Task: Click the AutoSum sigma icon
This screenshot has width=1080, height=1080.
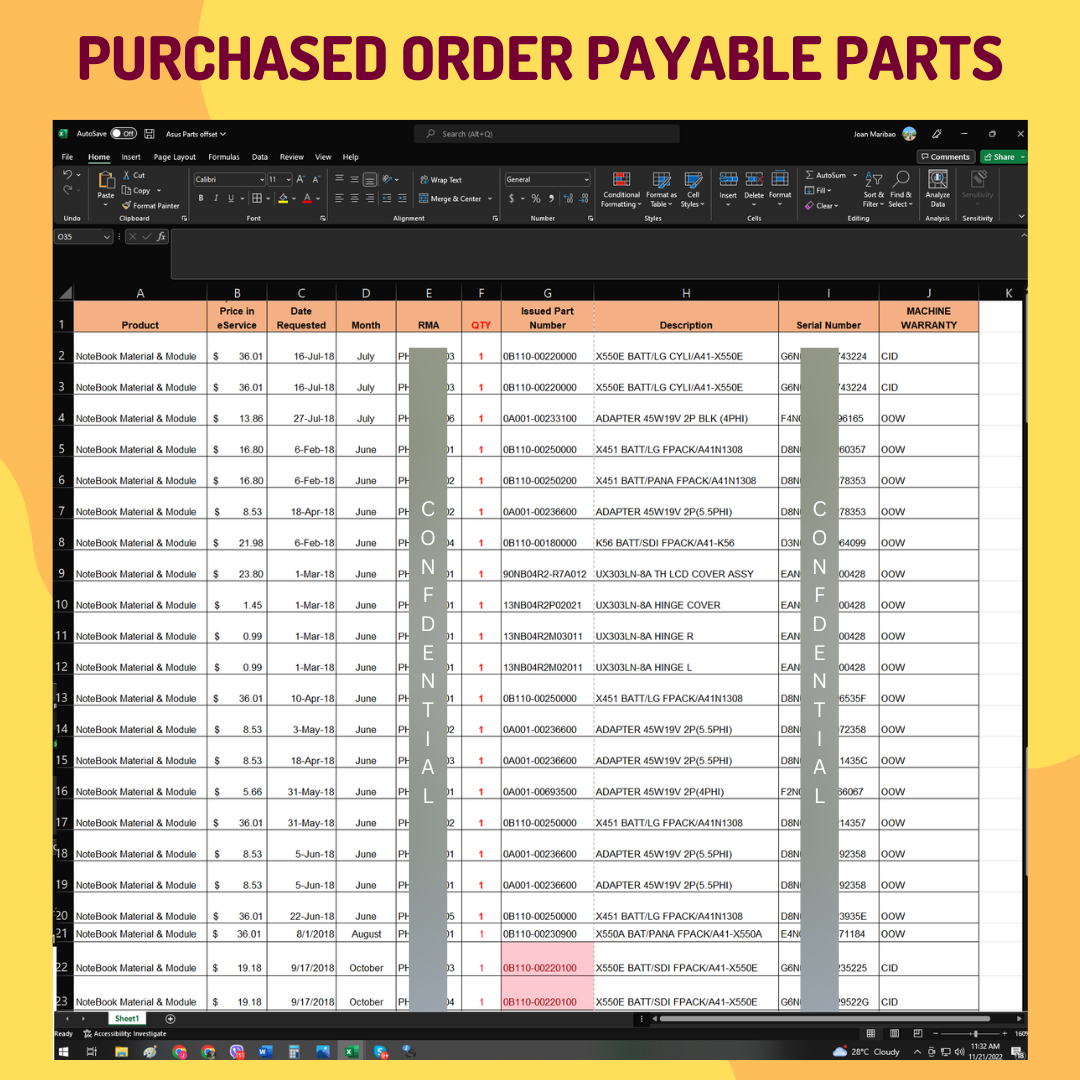Action: [810, 175]
